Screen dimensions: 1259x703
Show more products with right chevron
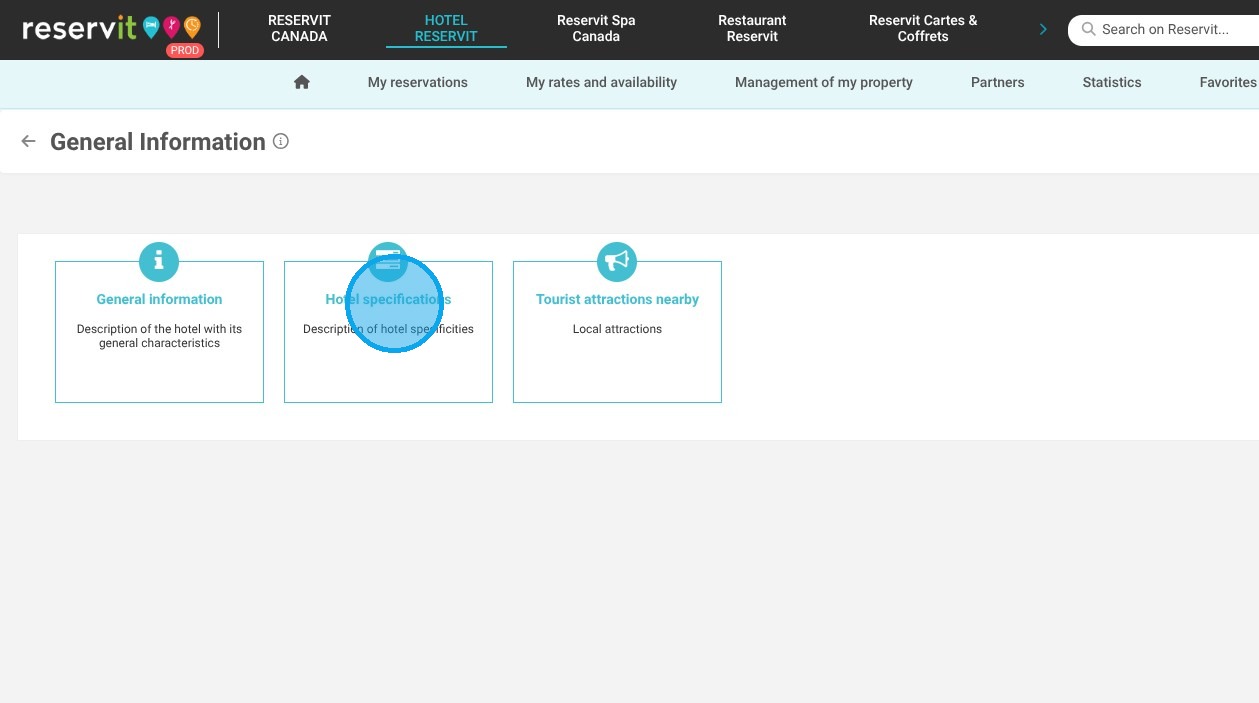(1043, 29)
